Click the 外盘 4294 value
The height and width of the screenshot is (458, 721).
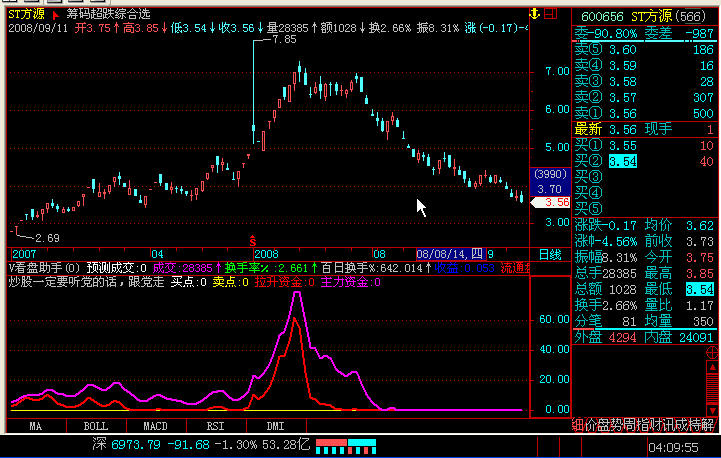pyautogui.click(x=623, y=338)
